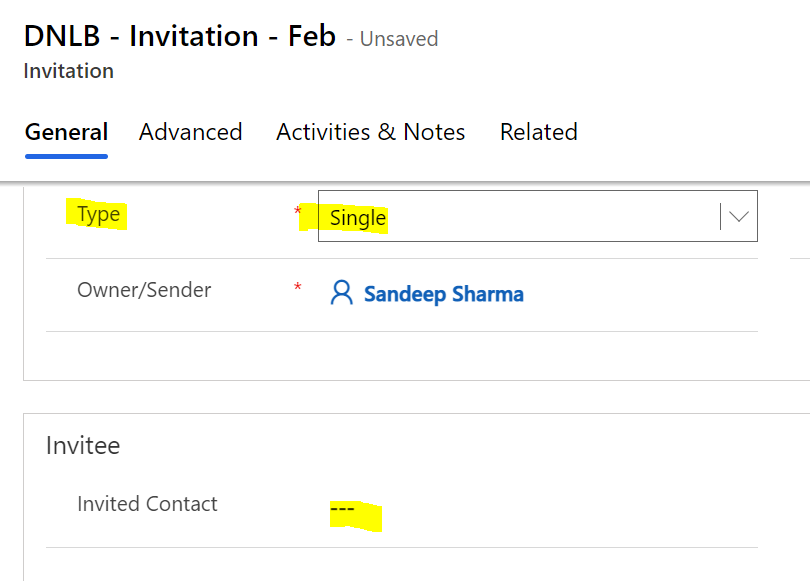Click the user icon beside Sandeep Sharma
The height and width of the screenshot is (581, 810).
(341, 293)
